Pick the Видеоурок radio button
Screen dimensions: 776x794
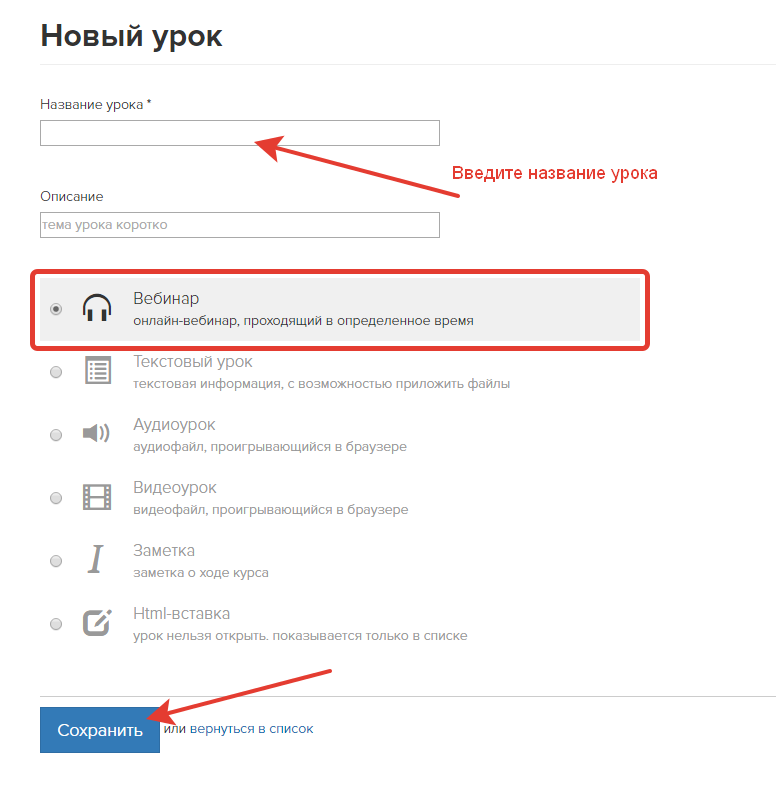pyautogui.click(x=56, y=498)
